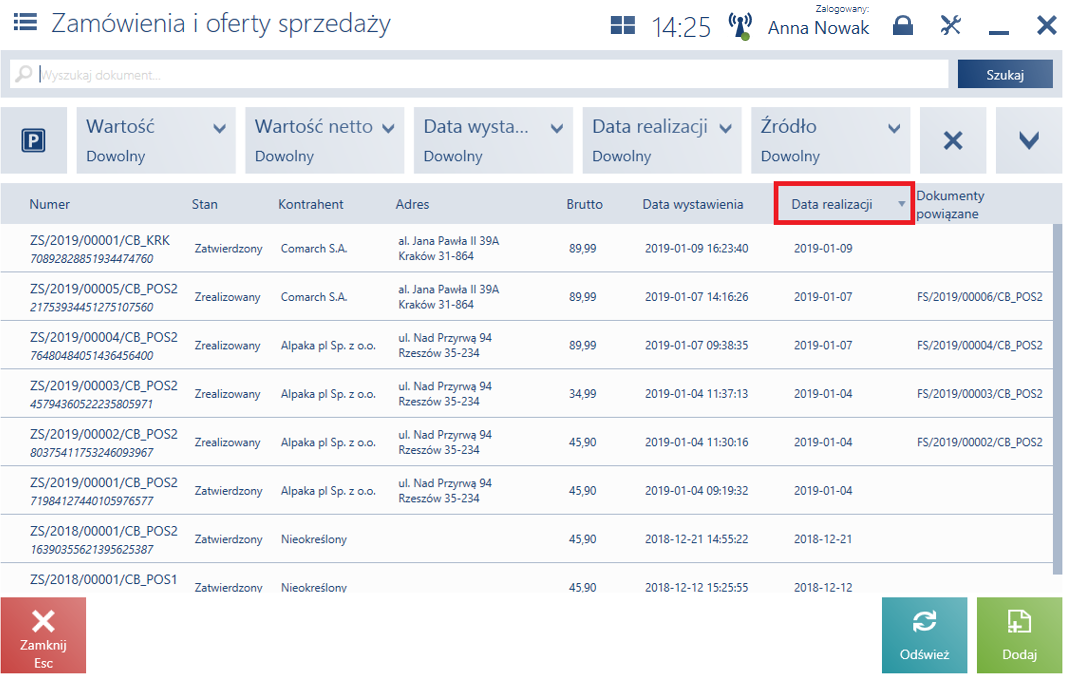Viewport: 1067px width, 675px height.
Task: Sort by the Numer column header
Action: 50,204
